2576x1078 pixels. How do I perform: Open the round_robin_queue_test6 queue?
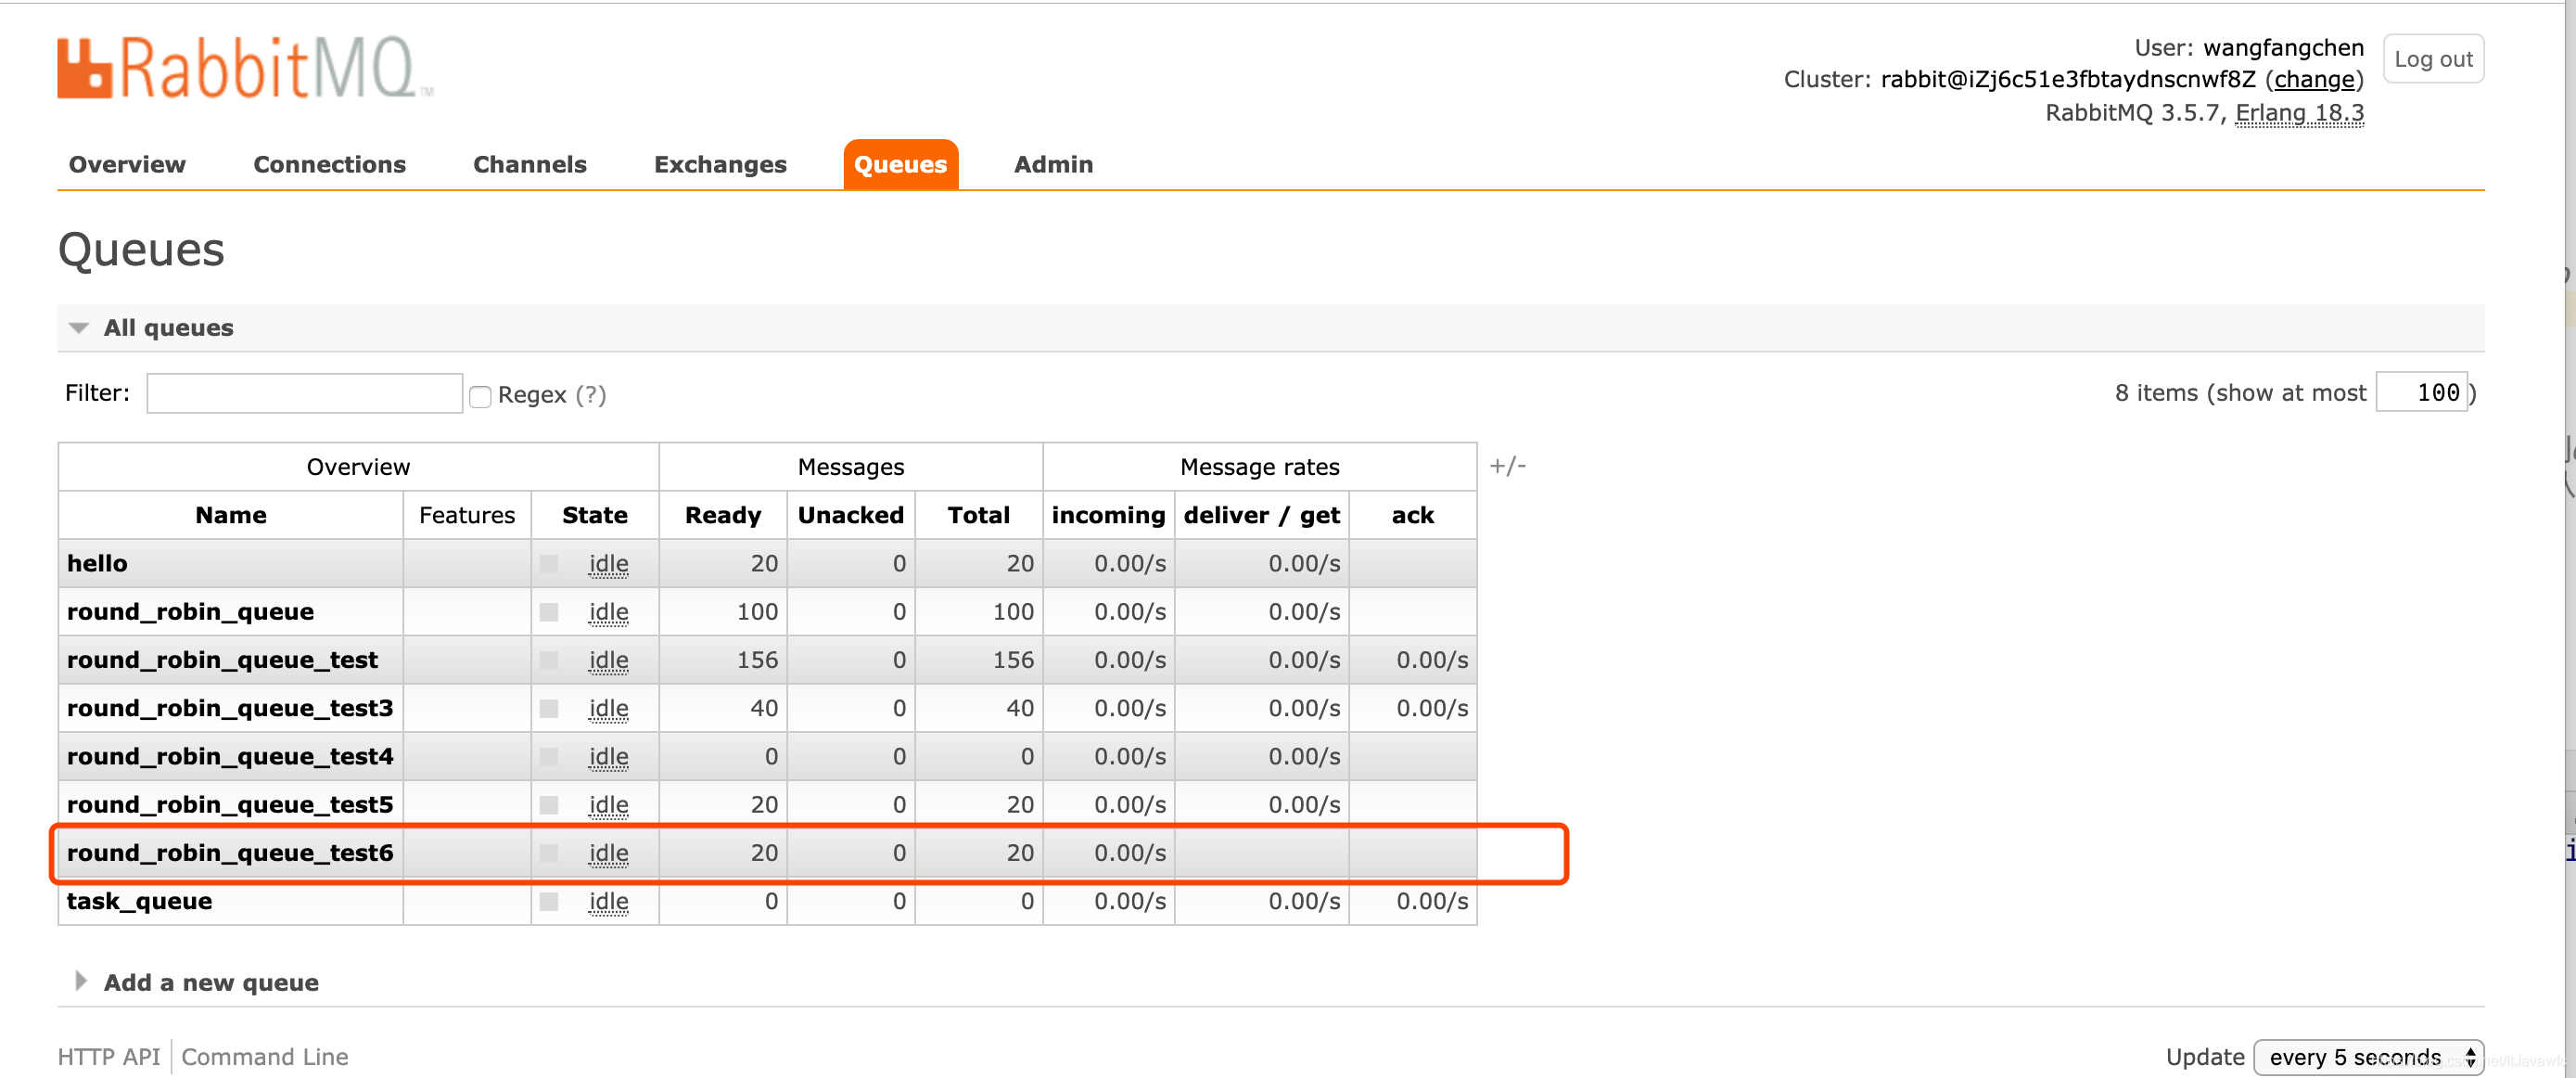coord(230,852)
